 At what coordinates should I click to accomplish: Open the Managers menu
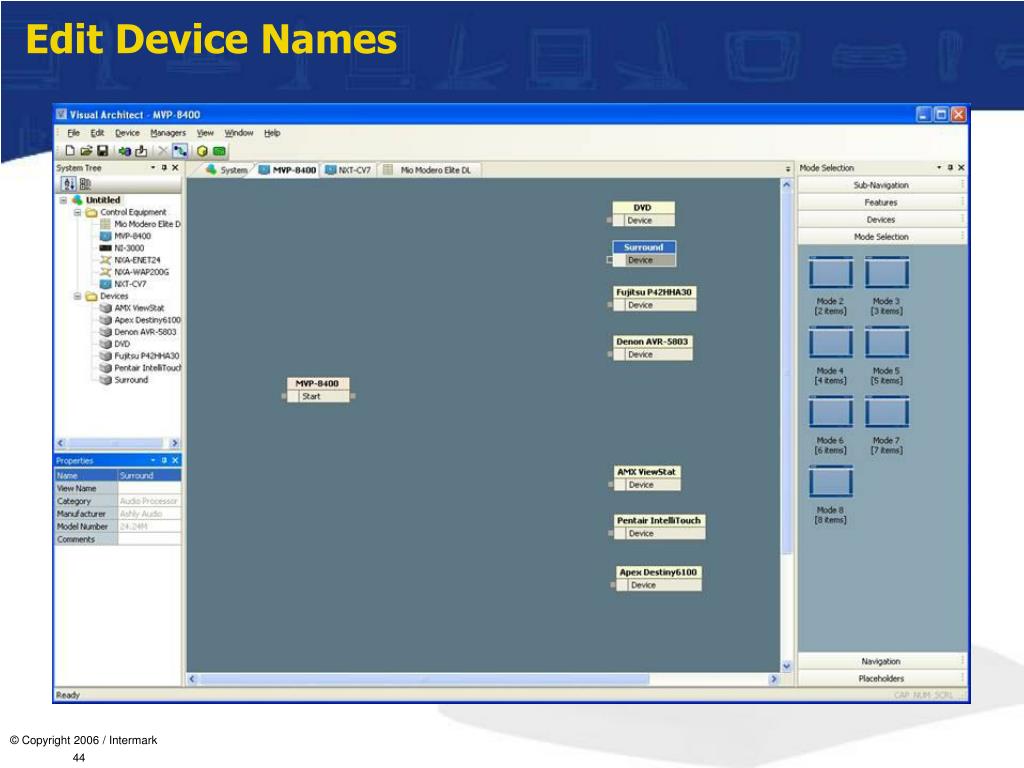[x=168, y=133]
